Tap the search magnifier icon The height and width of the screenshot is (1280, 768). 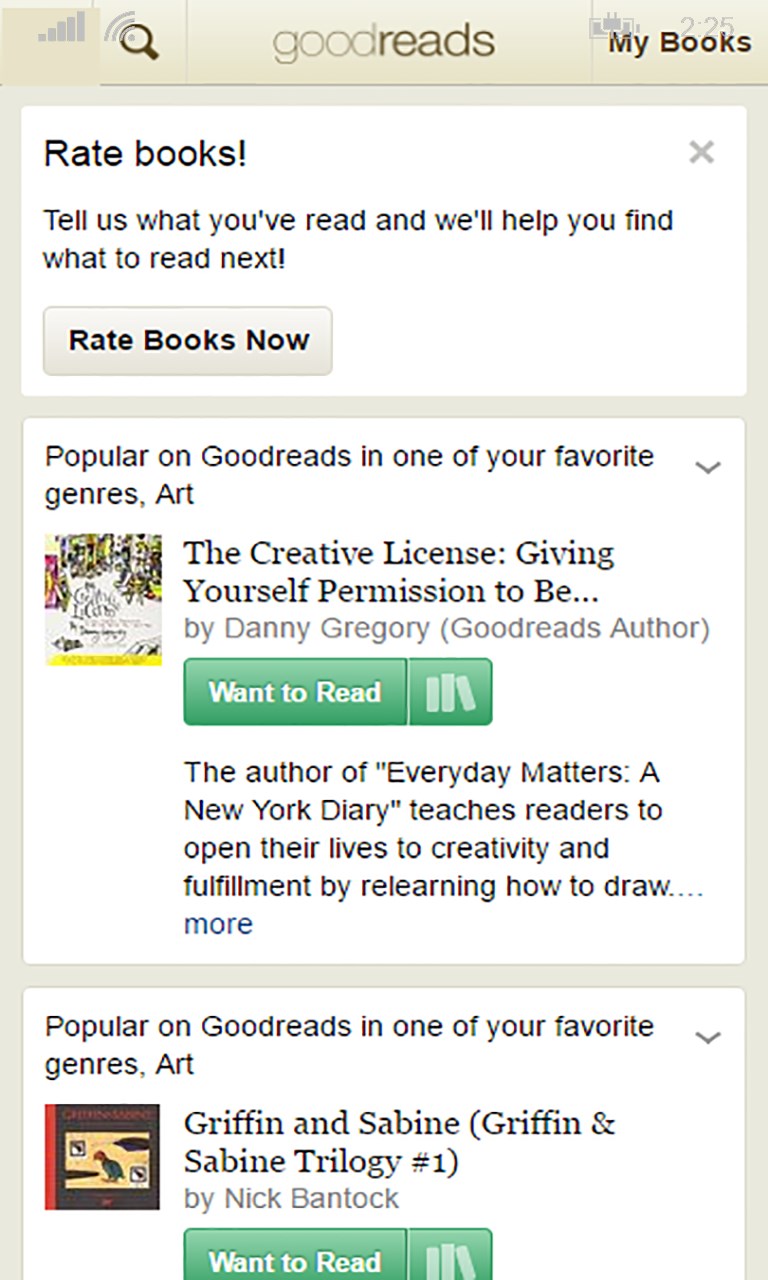[138, 42]
